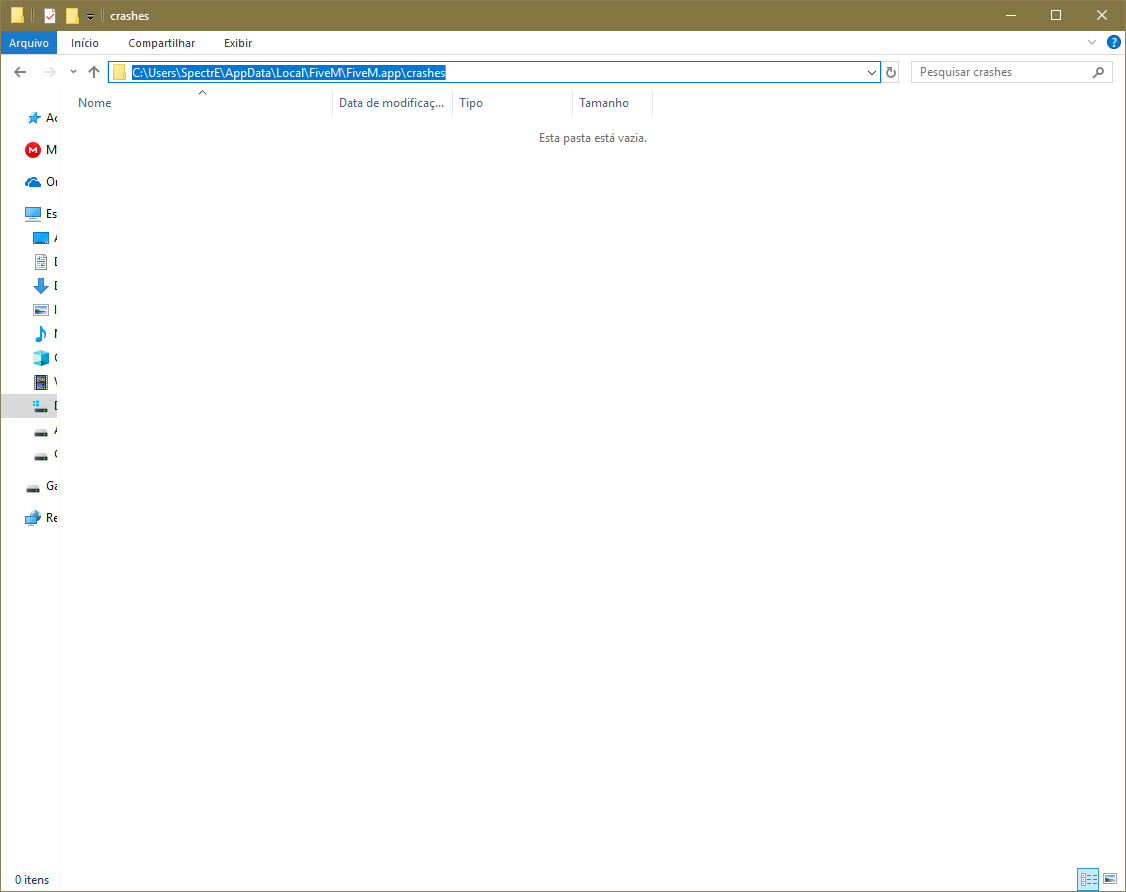Click the 0 itens status text

(x=32, y=880)
